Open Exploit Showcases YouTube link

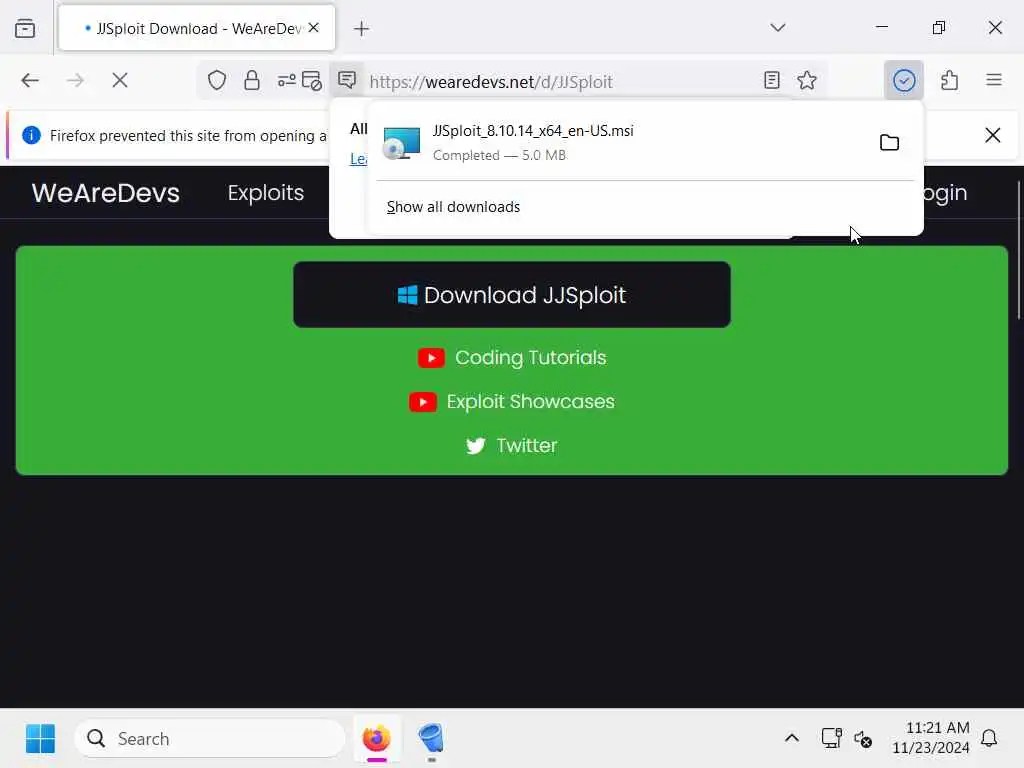[512, 402]
